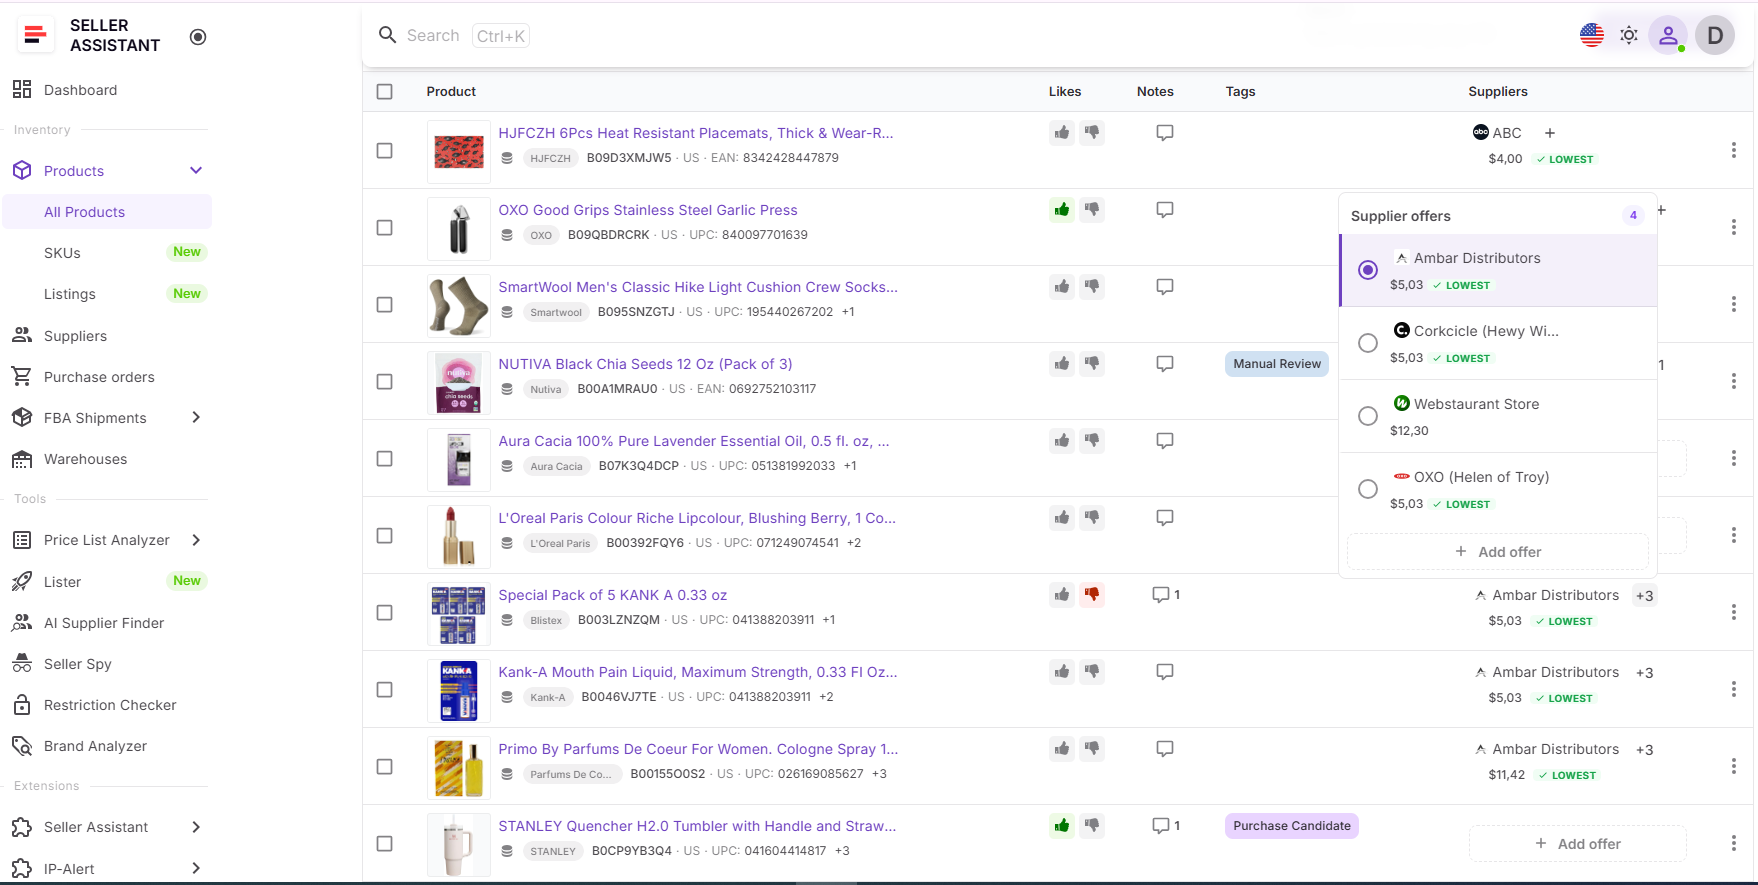The width and height of the screenshot is (1758, 885).
Task: Click Add offer on STANLEY Quencher row
Action: tap(1577, 844)
